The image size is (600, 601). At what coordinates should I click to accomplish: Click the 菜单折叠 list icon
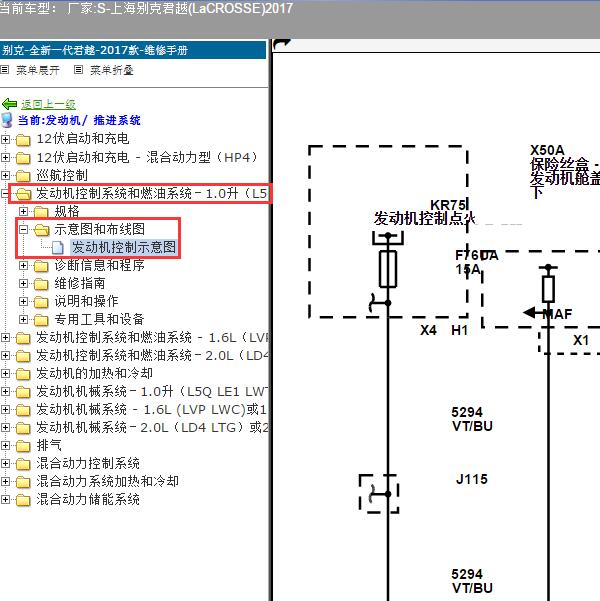(78, 70)
